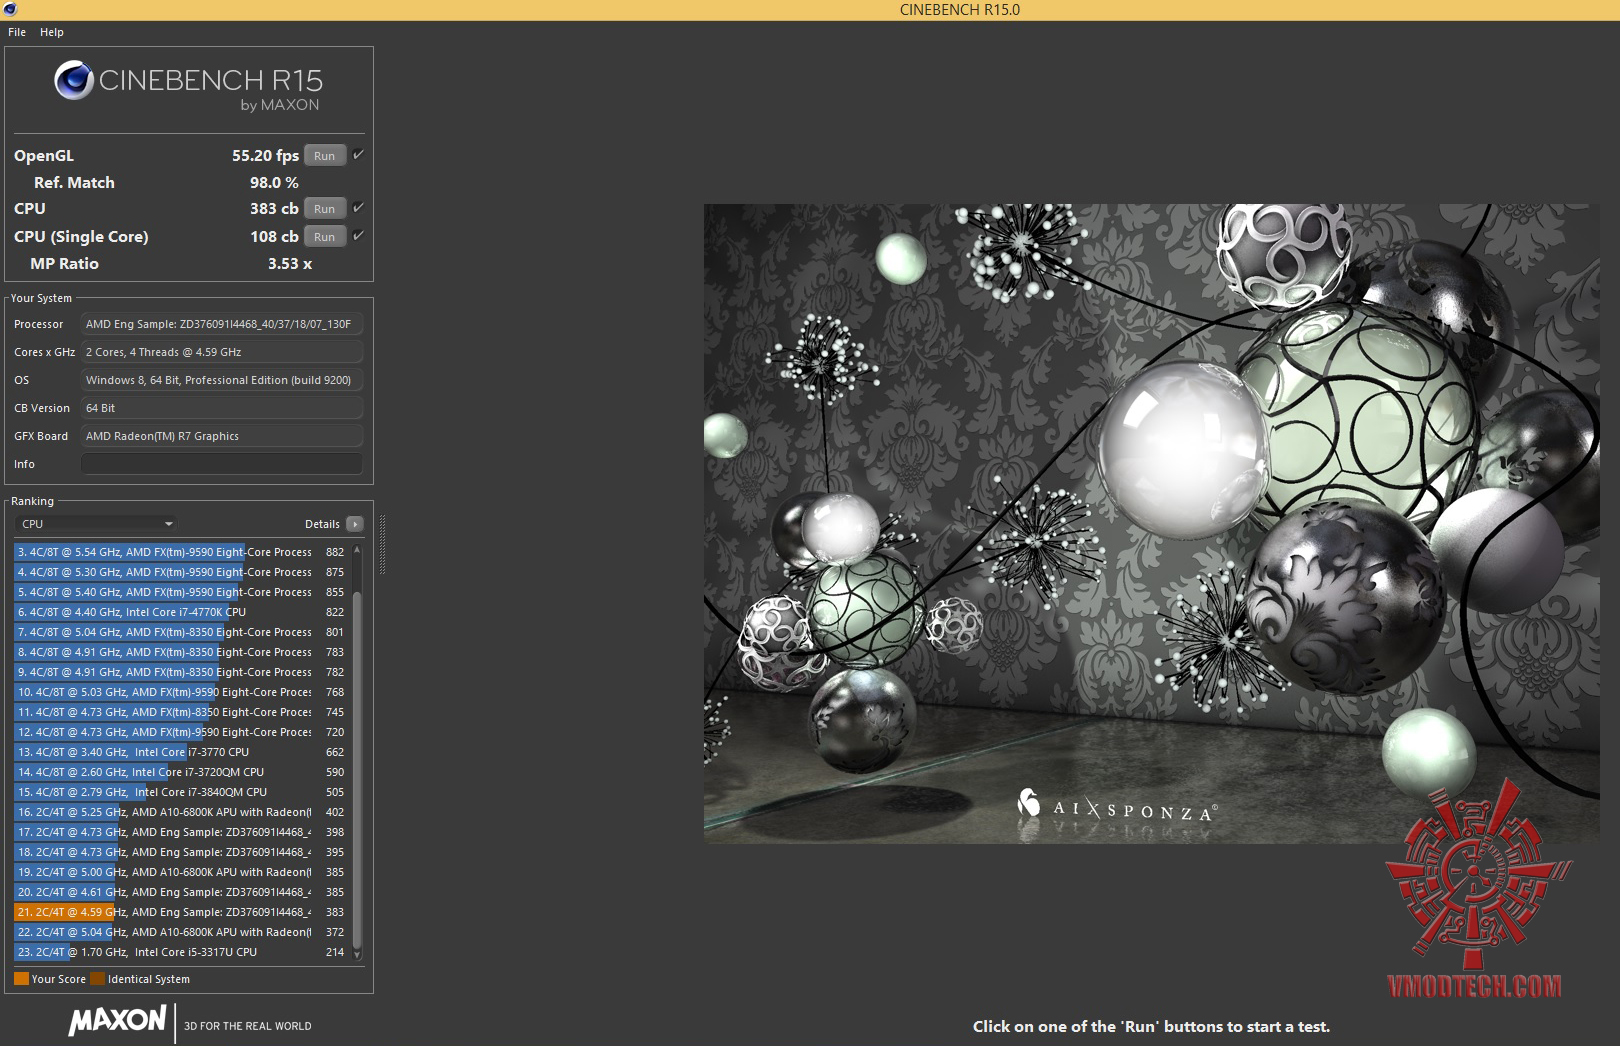
Task: Select ranking entry 6 Intel Core i7-4770K
Action: (x=180, y=612)
